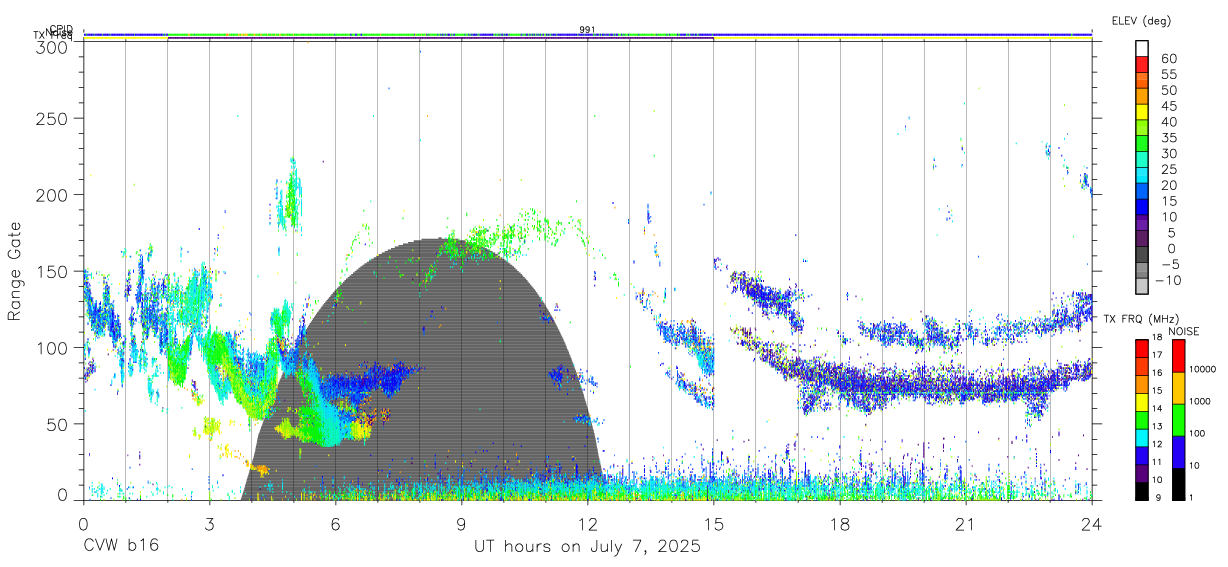Click the "NOISE" legend title
This screenshot has width=1228, height=567.
(x=1183, y=331)
